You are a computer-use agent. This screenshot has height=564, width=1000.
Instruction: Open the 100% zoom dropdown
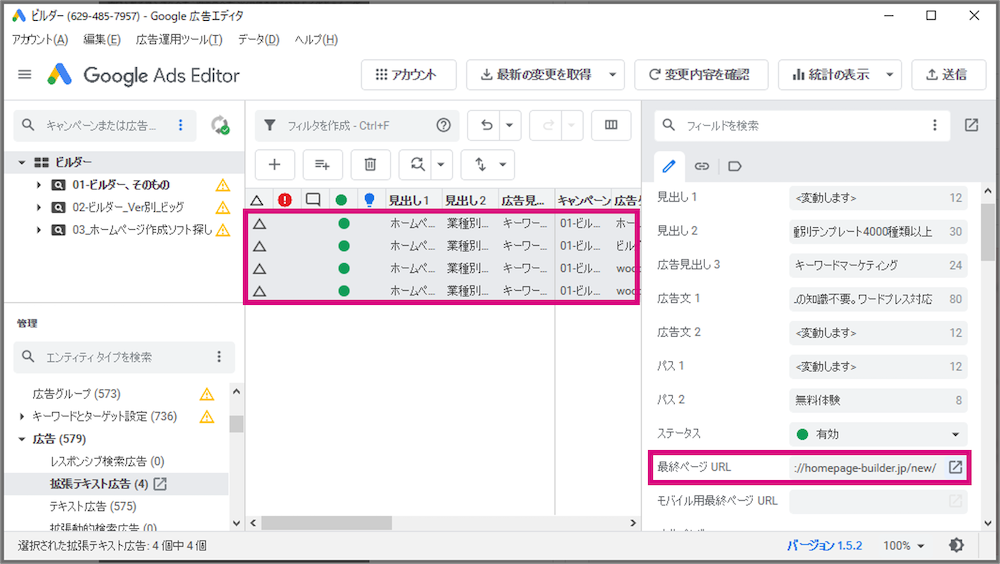(x=904, y=545)
